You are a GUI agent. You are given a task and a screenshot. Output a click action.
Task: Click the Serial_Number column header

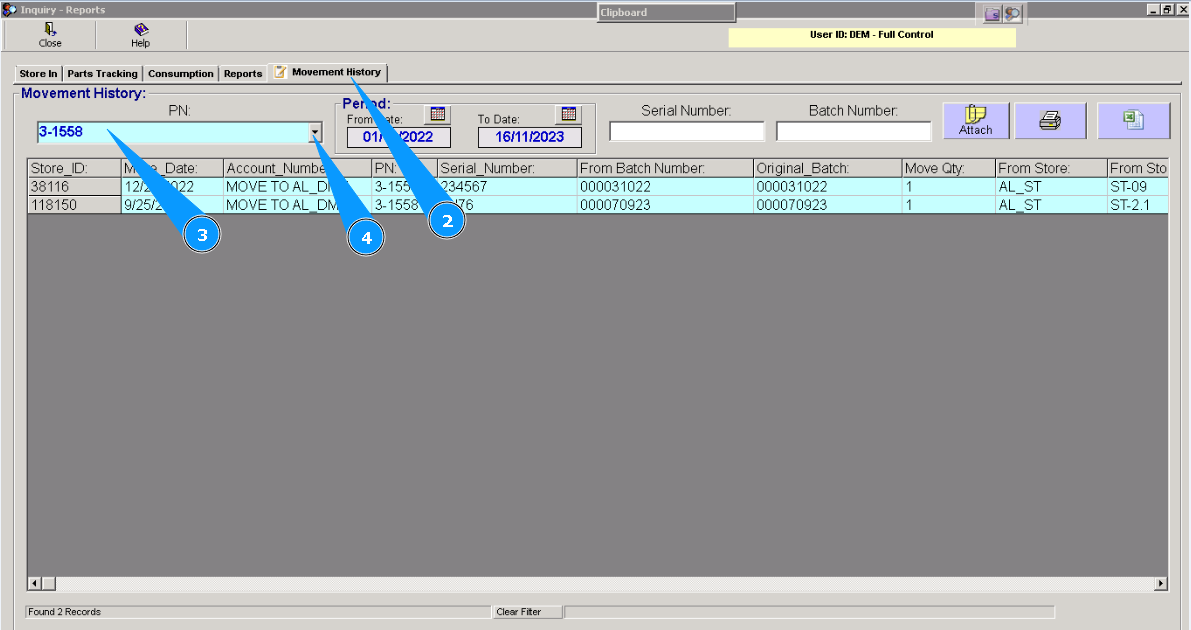507,168
